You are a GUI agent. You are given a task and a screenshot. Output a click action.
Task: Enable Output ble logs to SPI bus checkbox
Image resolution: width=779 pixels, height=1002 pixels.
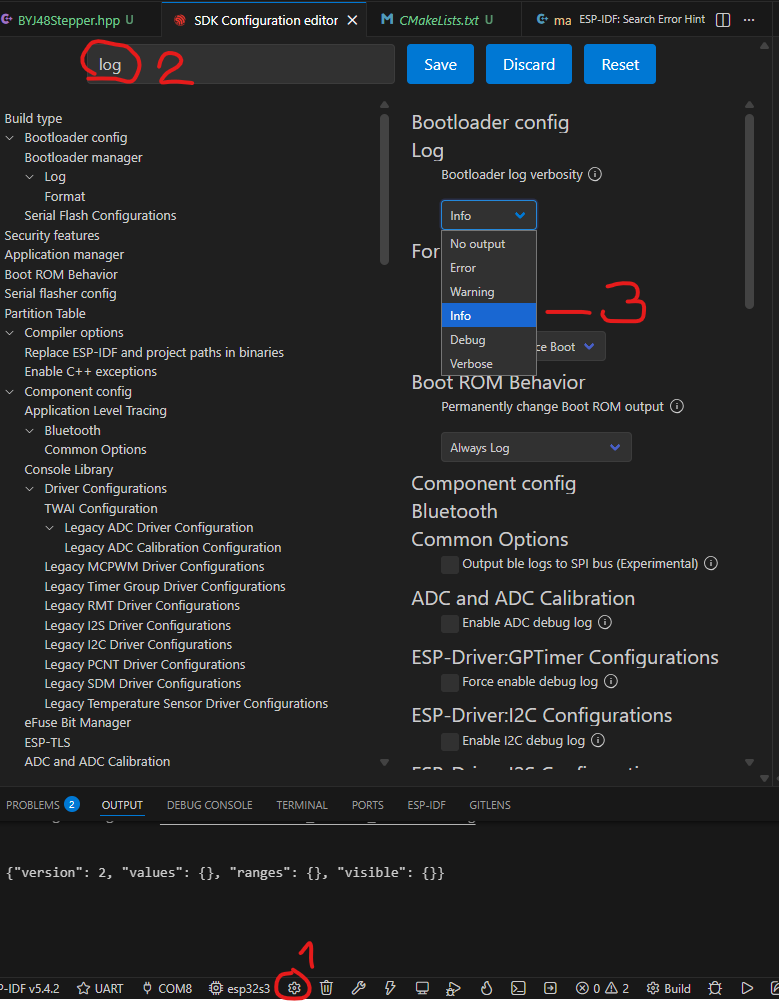pyautogui.click(x=450, y=564)
